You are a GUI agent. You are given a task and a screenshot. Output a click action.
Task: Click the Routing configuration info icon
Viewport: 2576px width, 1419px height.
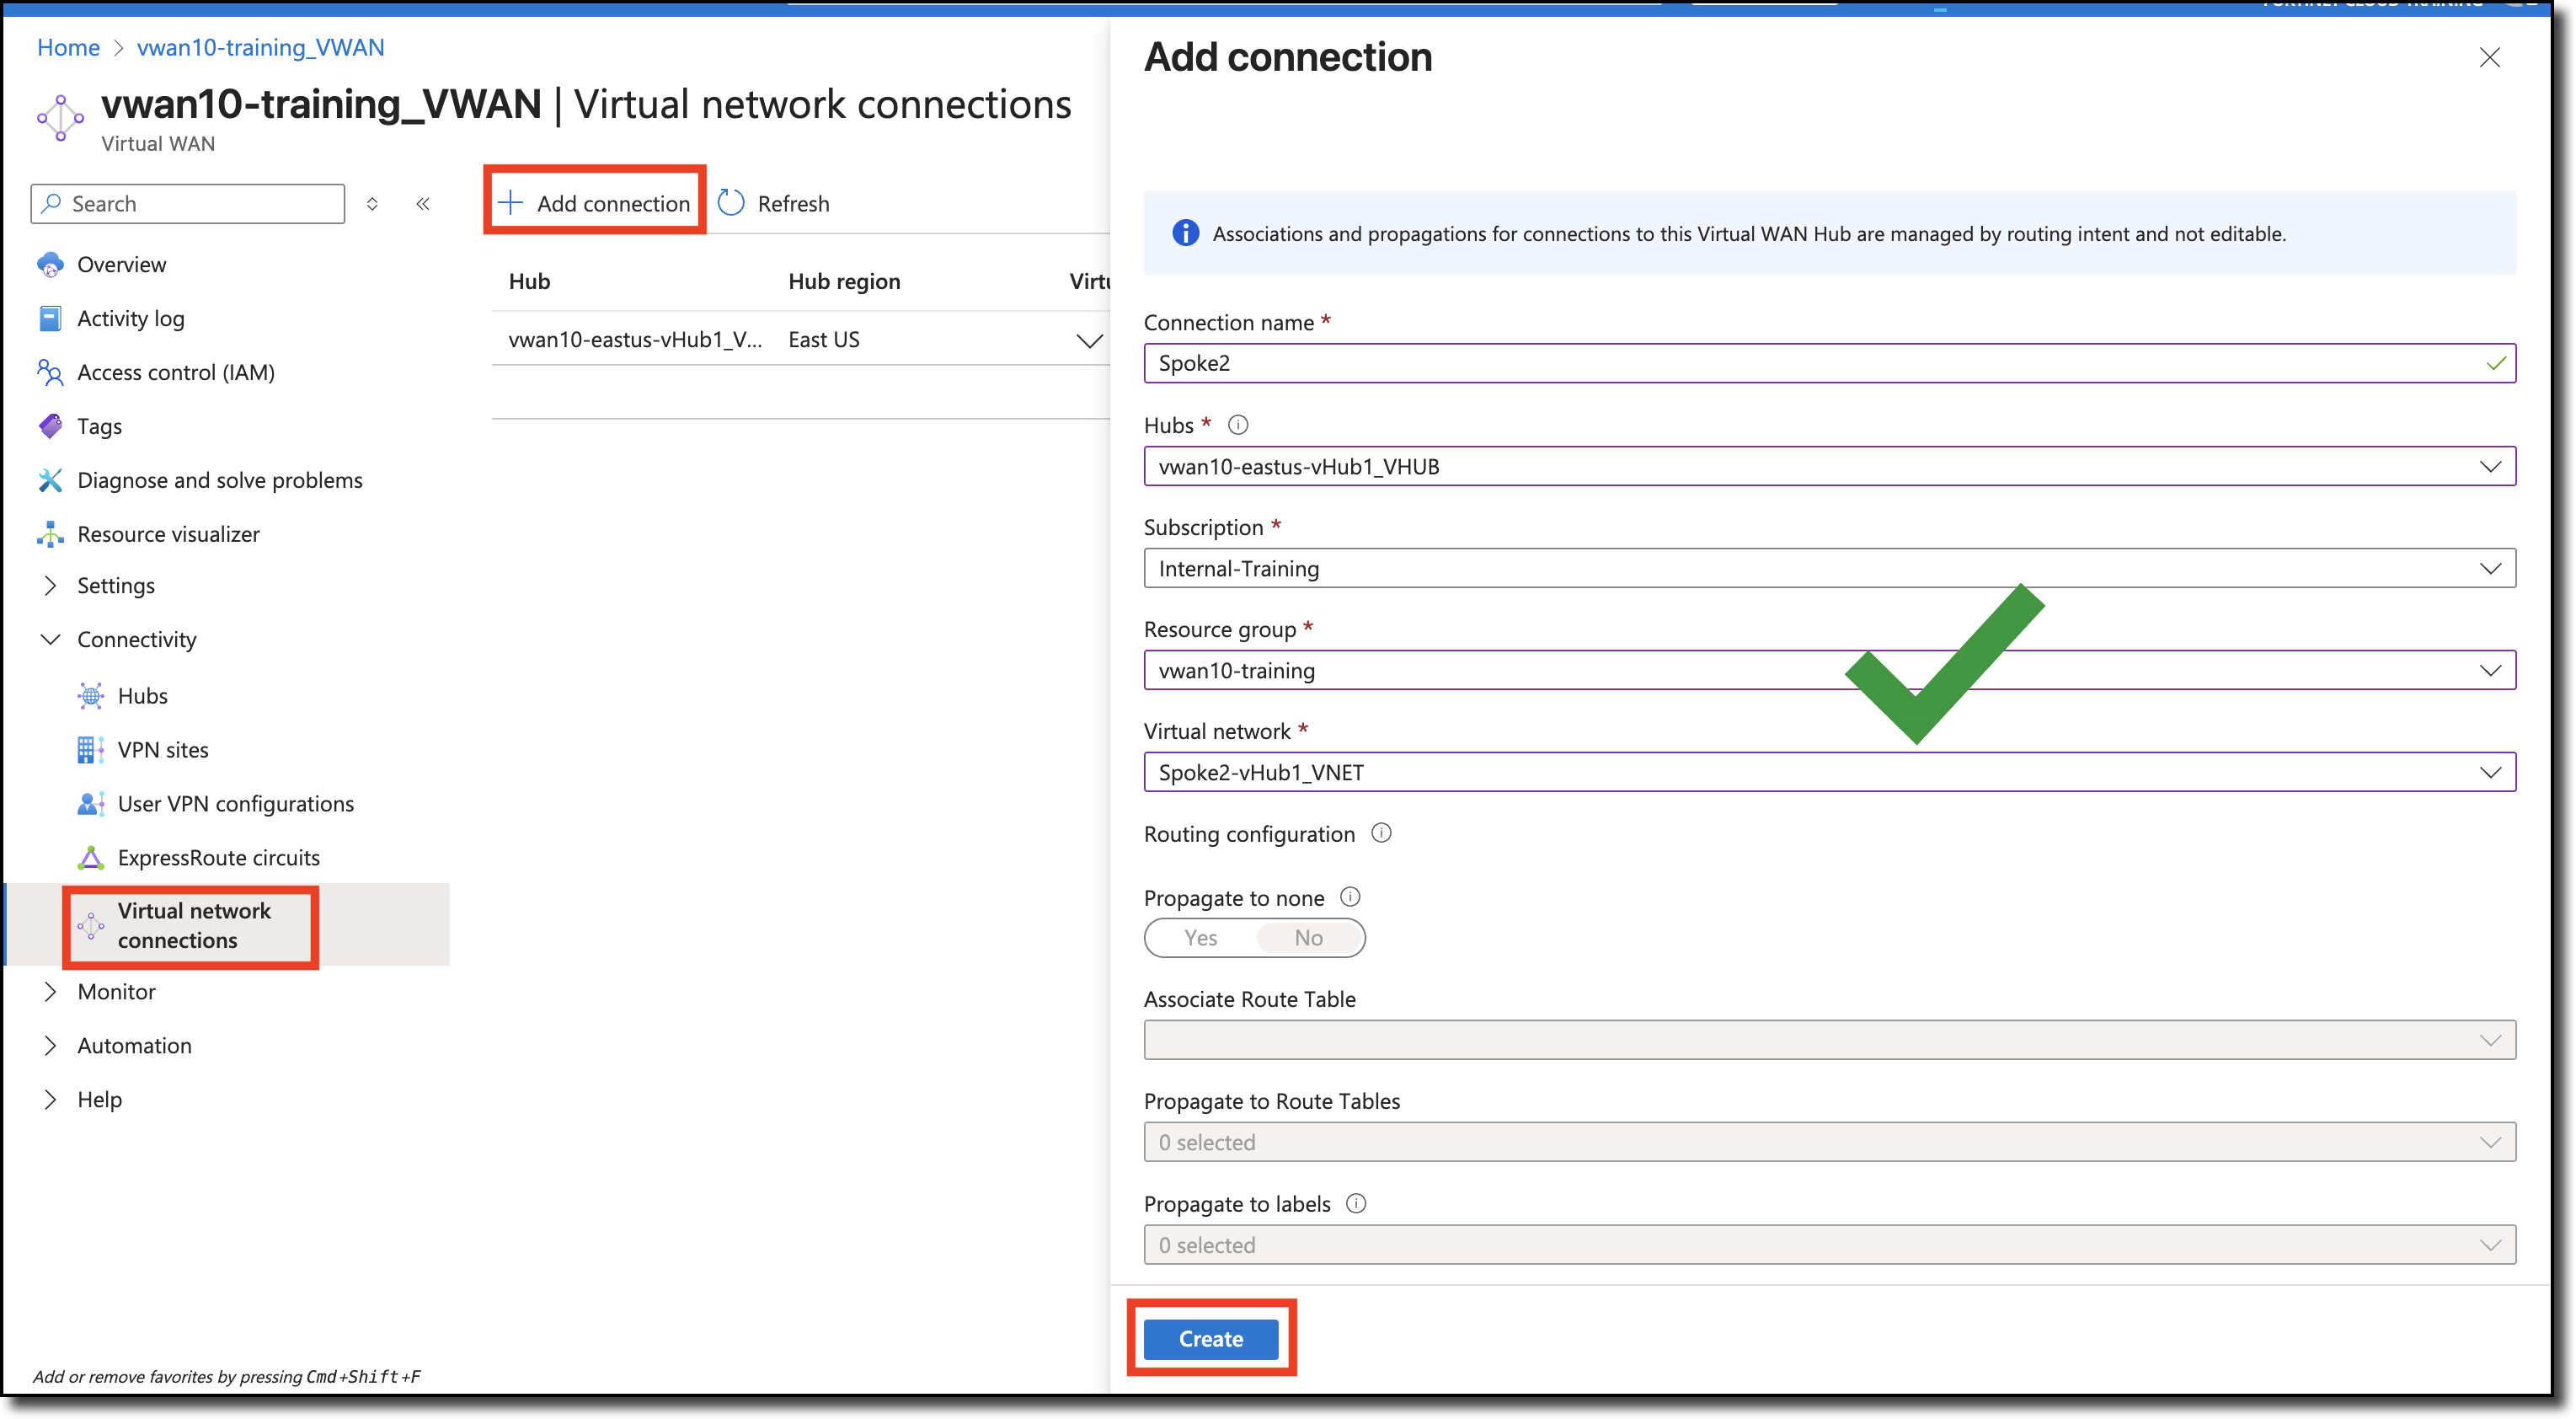click(1382, 833)
